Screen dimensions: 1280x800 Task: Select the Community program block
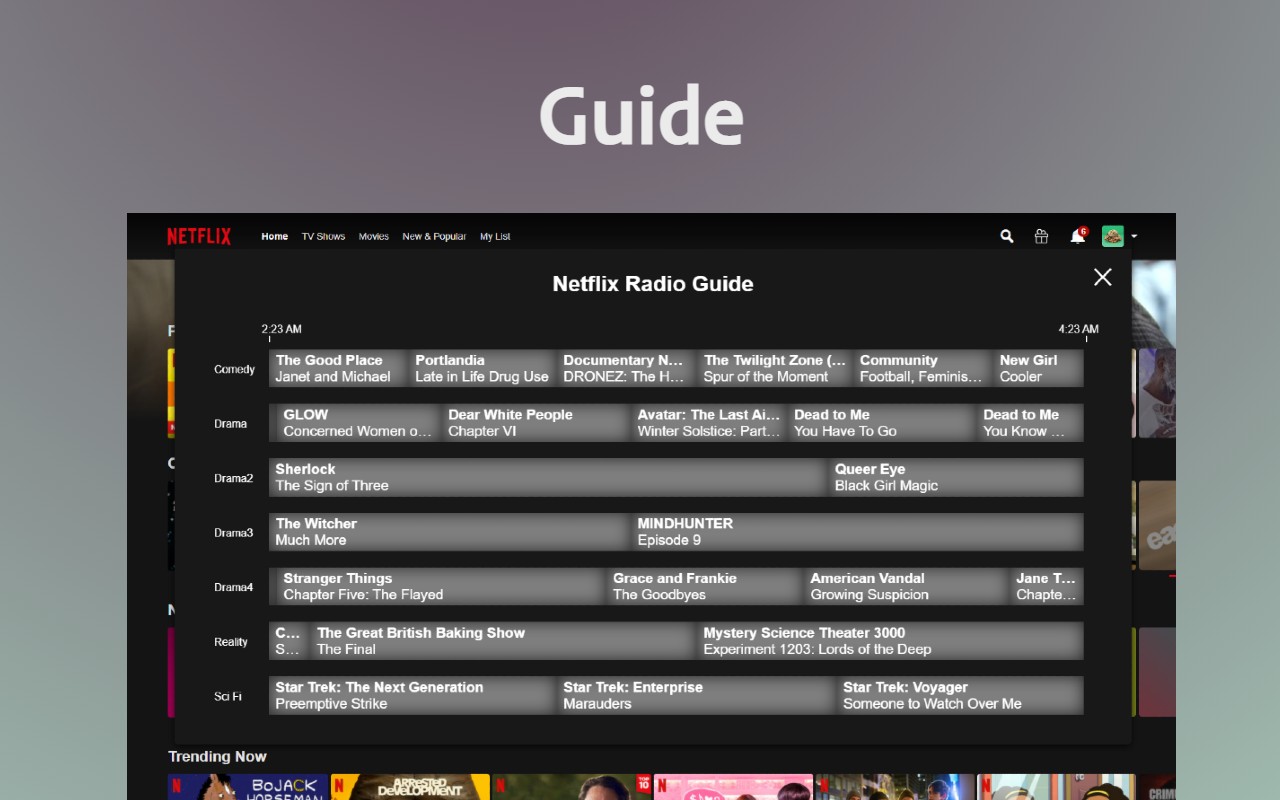(x=922, y=368)
